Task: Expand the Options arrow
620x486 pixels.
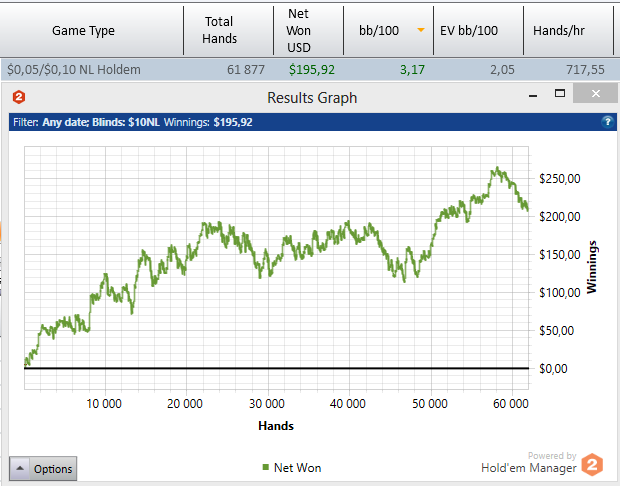Action: 20,468
